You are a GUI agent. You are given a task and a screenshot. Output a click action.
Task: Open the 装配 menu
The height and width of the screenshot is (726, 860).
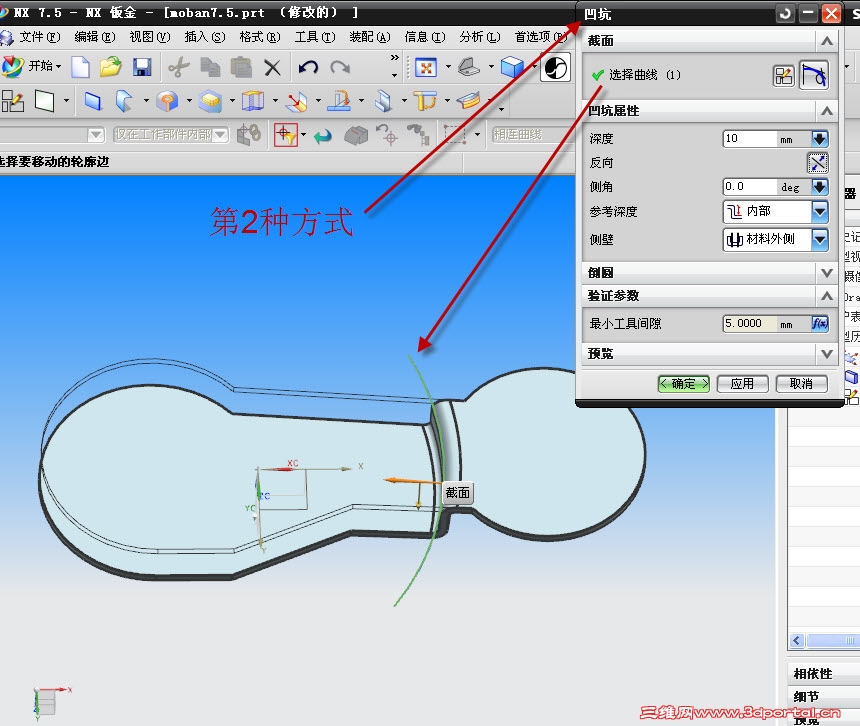pyautogui.click(x=370, y=37)
